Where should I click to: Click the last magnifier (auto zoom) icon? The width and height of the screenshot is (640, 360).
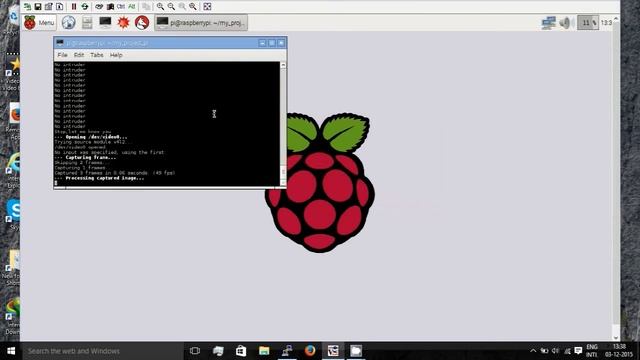tap(193, 7)
